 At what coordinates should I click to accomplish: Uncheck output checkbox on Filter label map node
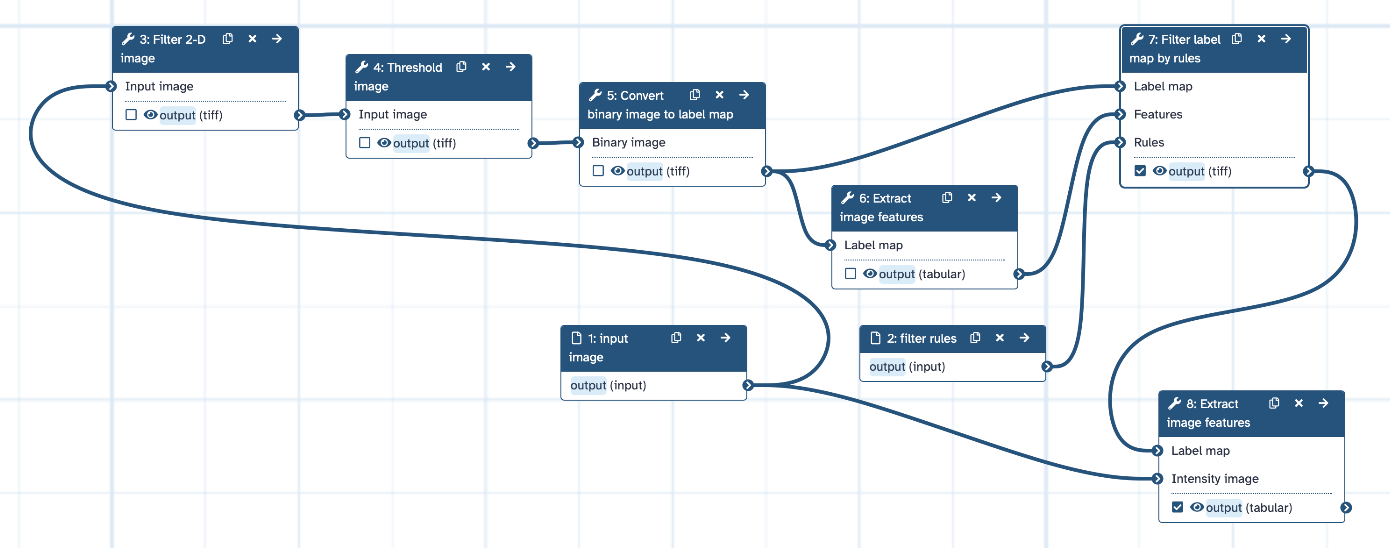tap(1140, 171)
